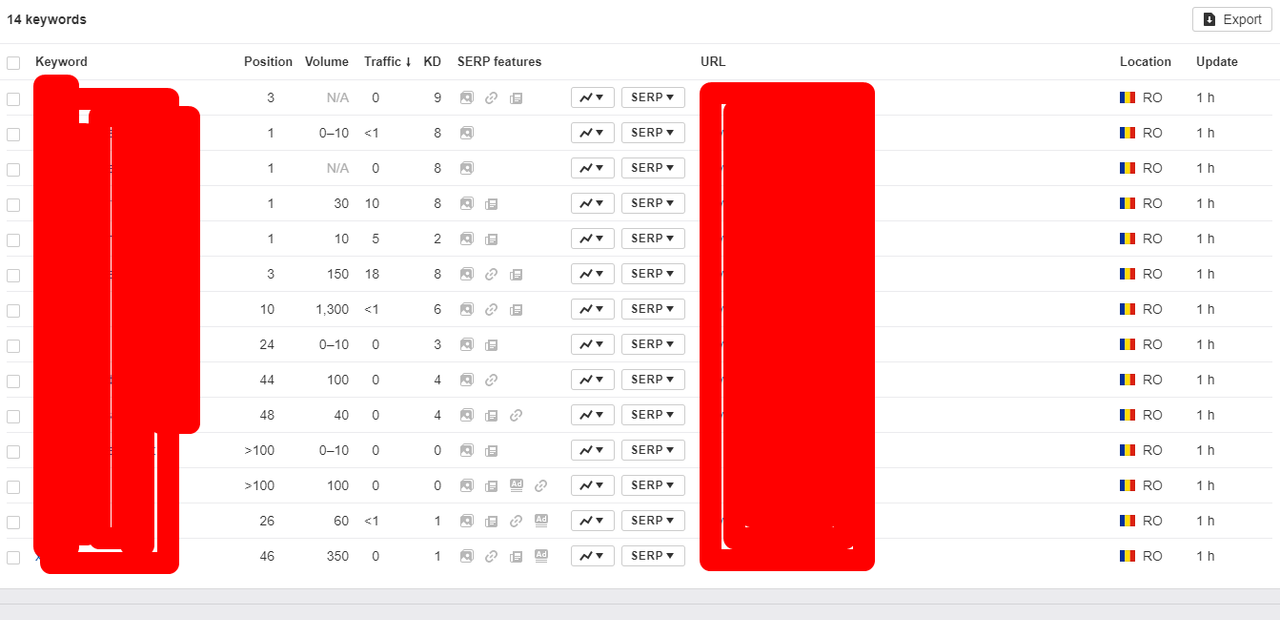Viewport: 1280px width, 620px height.
Task: Click the top stories icon in KD 9 row
Action: tap(516, 98)
